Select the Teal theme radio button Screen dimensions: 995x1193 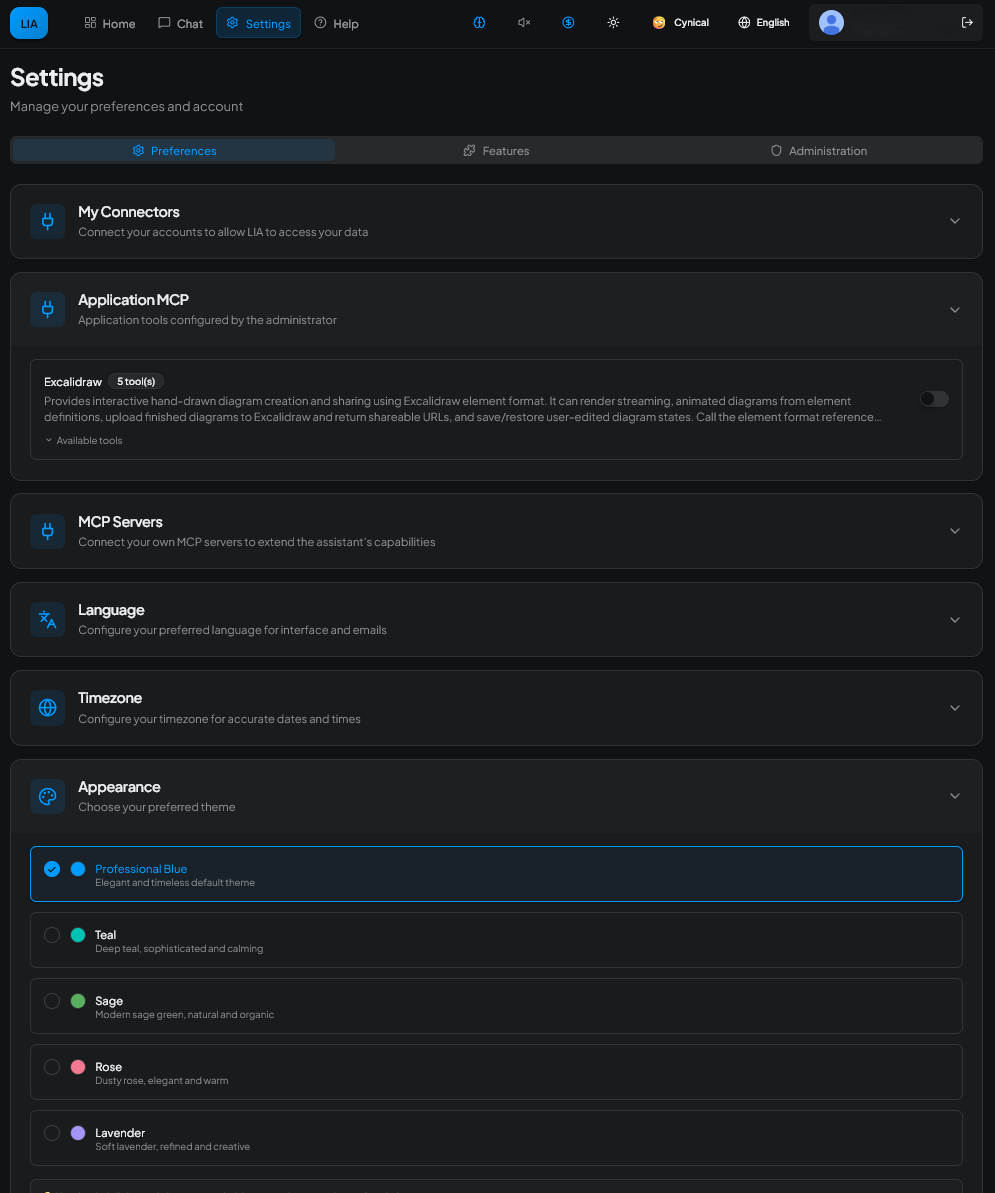click(x=52, y=935)
